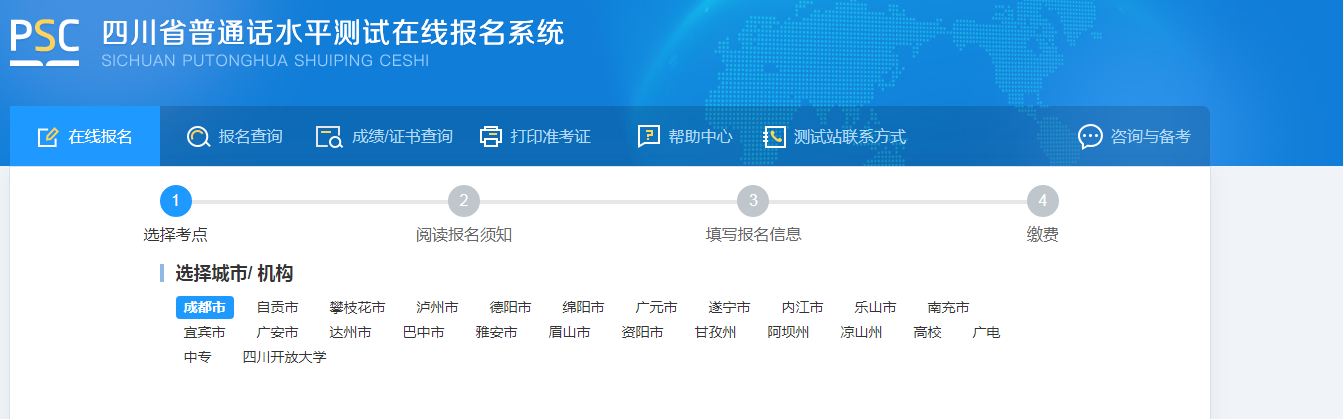Click step 2 circle 阅读报名须知
Viewport: 1343px width, 419px height.
point(464,201)
